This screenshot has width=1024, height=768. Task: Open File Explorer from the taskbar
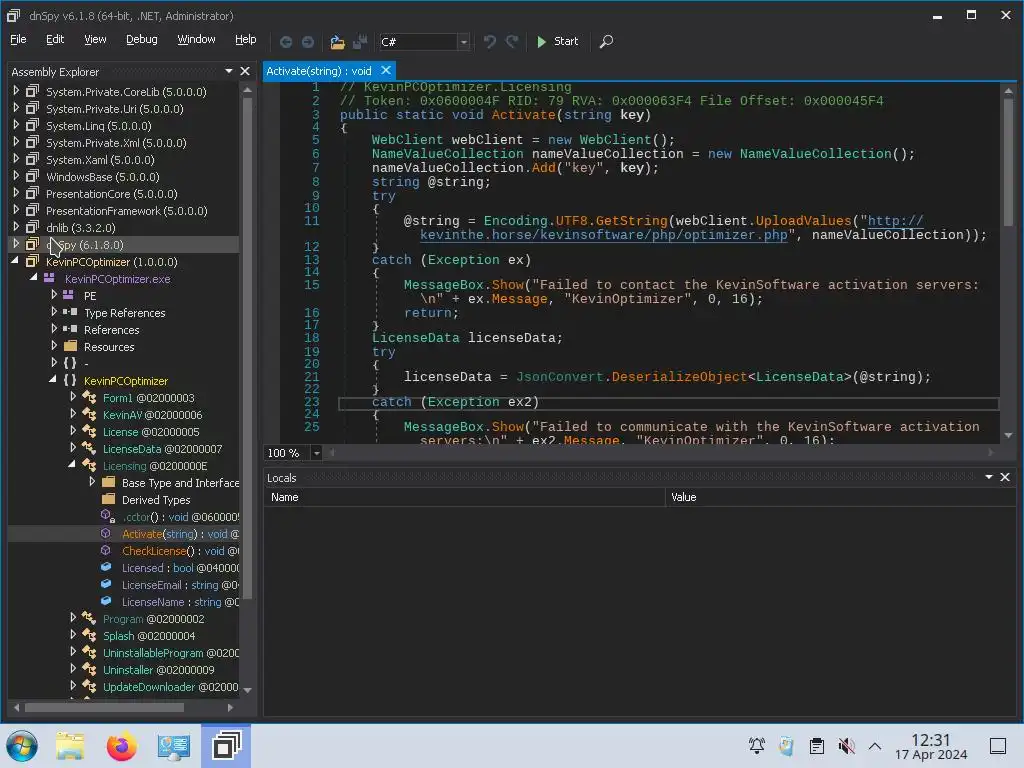pyautogui.click(x=70, y=746)
